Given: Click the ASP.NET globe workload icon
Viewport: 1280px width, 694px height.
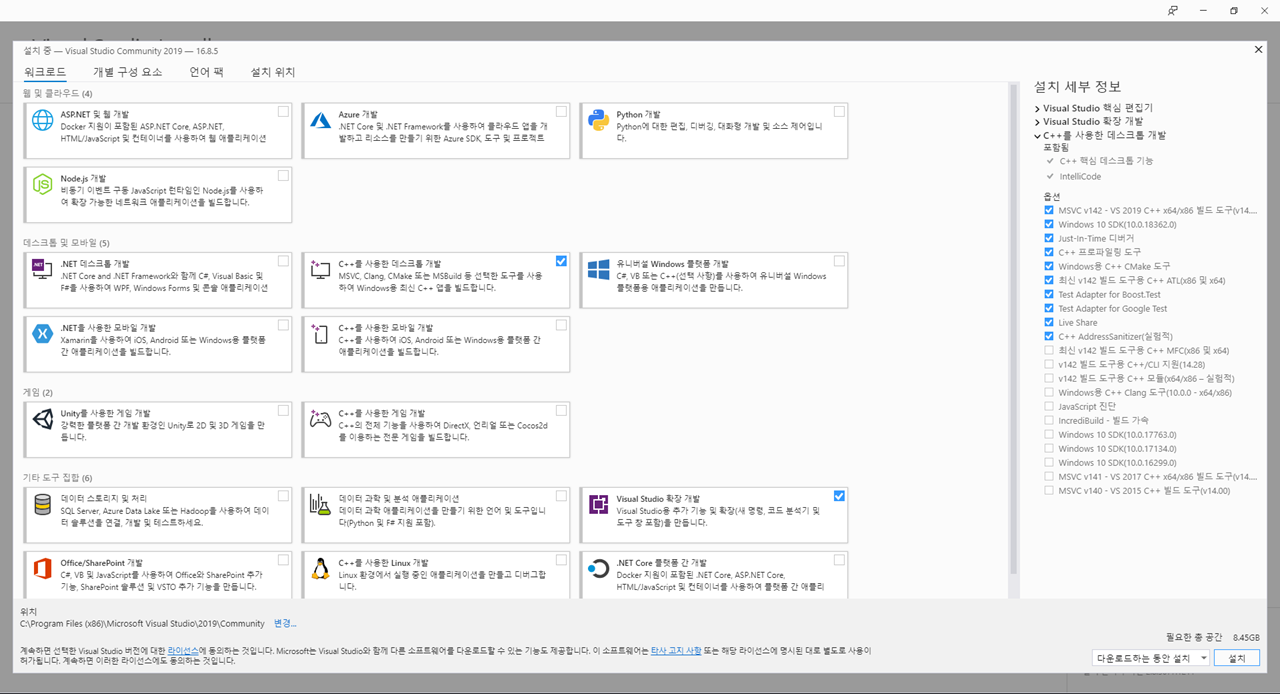Looking at the screenshot, I should click(43, 121).
